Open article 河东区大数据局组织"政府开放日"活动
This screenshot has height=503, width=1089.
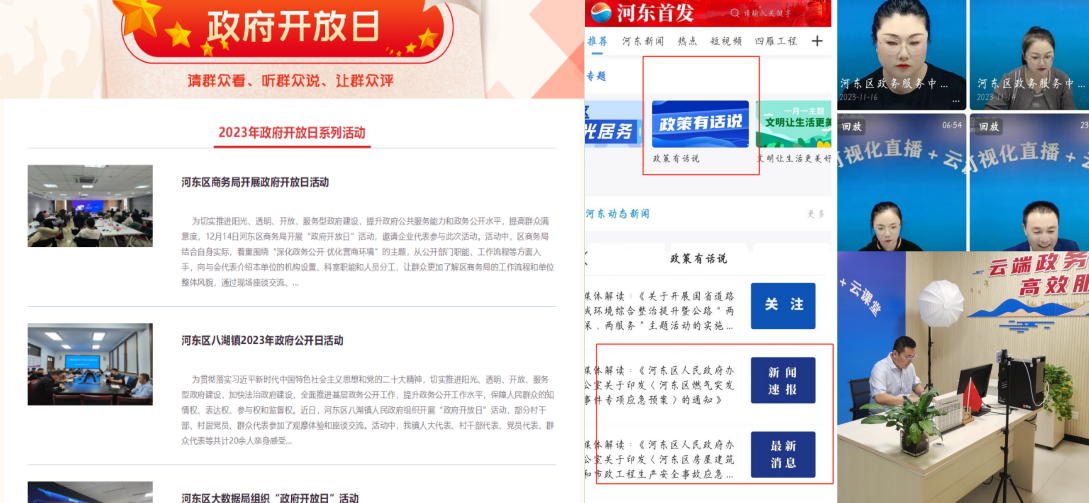[x=269, y=497]
